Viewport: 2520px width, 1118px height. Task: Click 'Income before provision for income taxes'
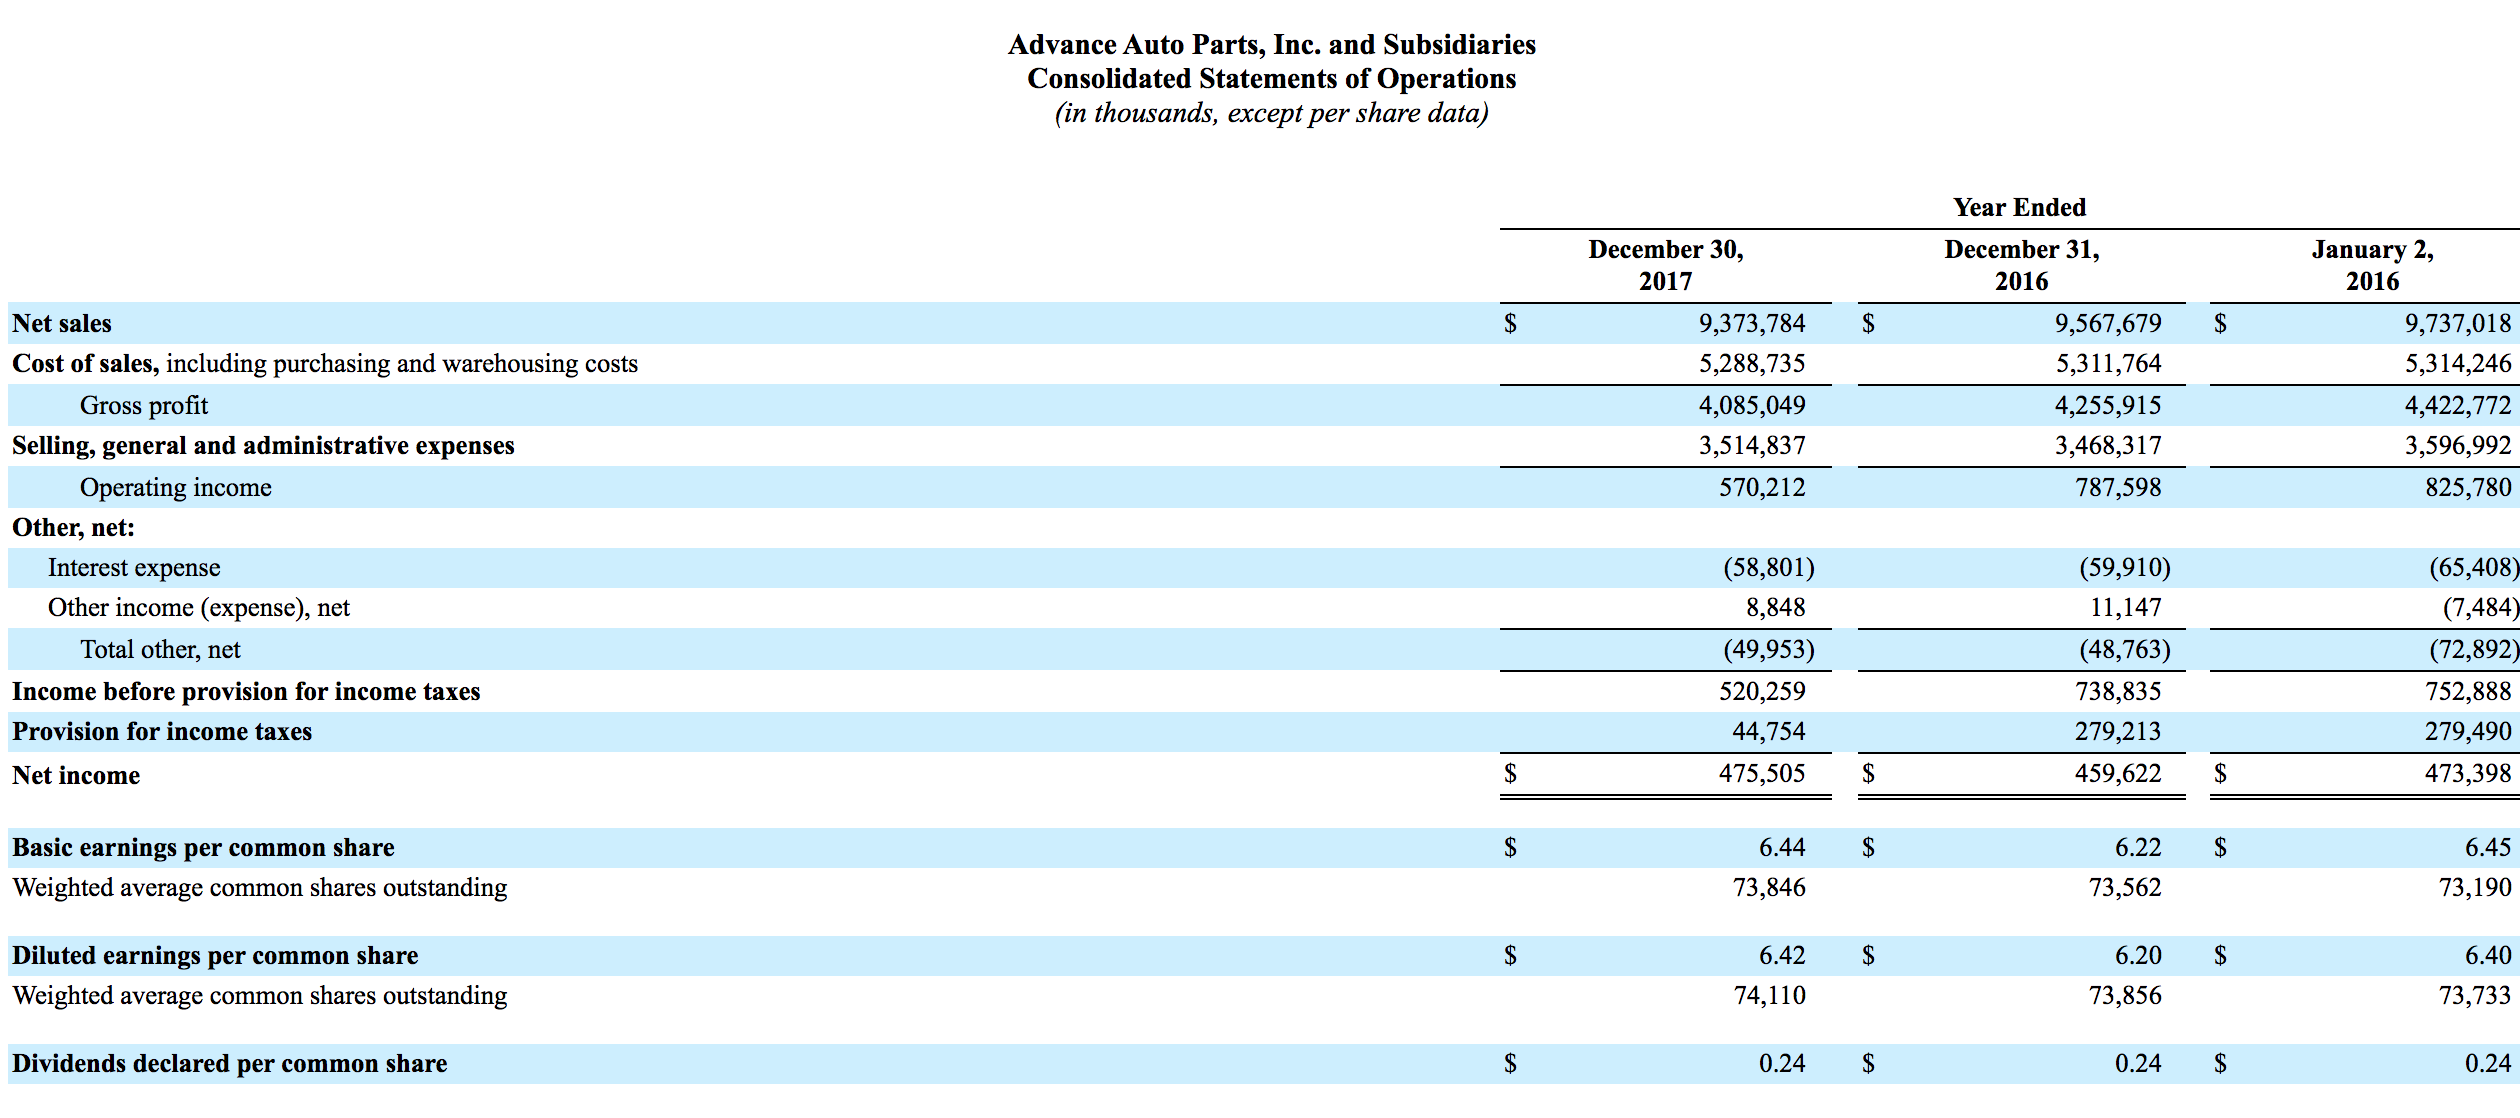[x=246, y=692]
